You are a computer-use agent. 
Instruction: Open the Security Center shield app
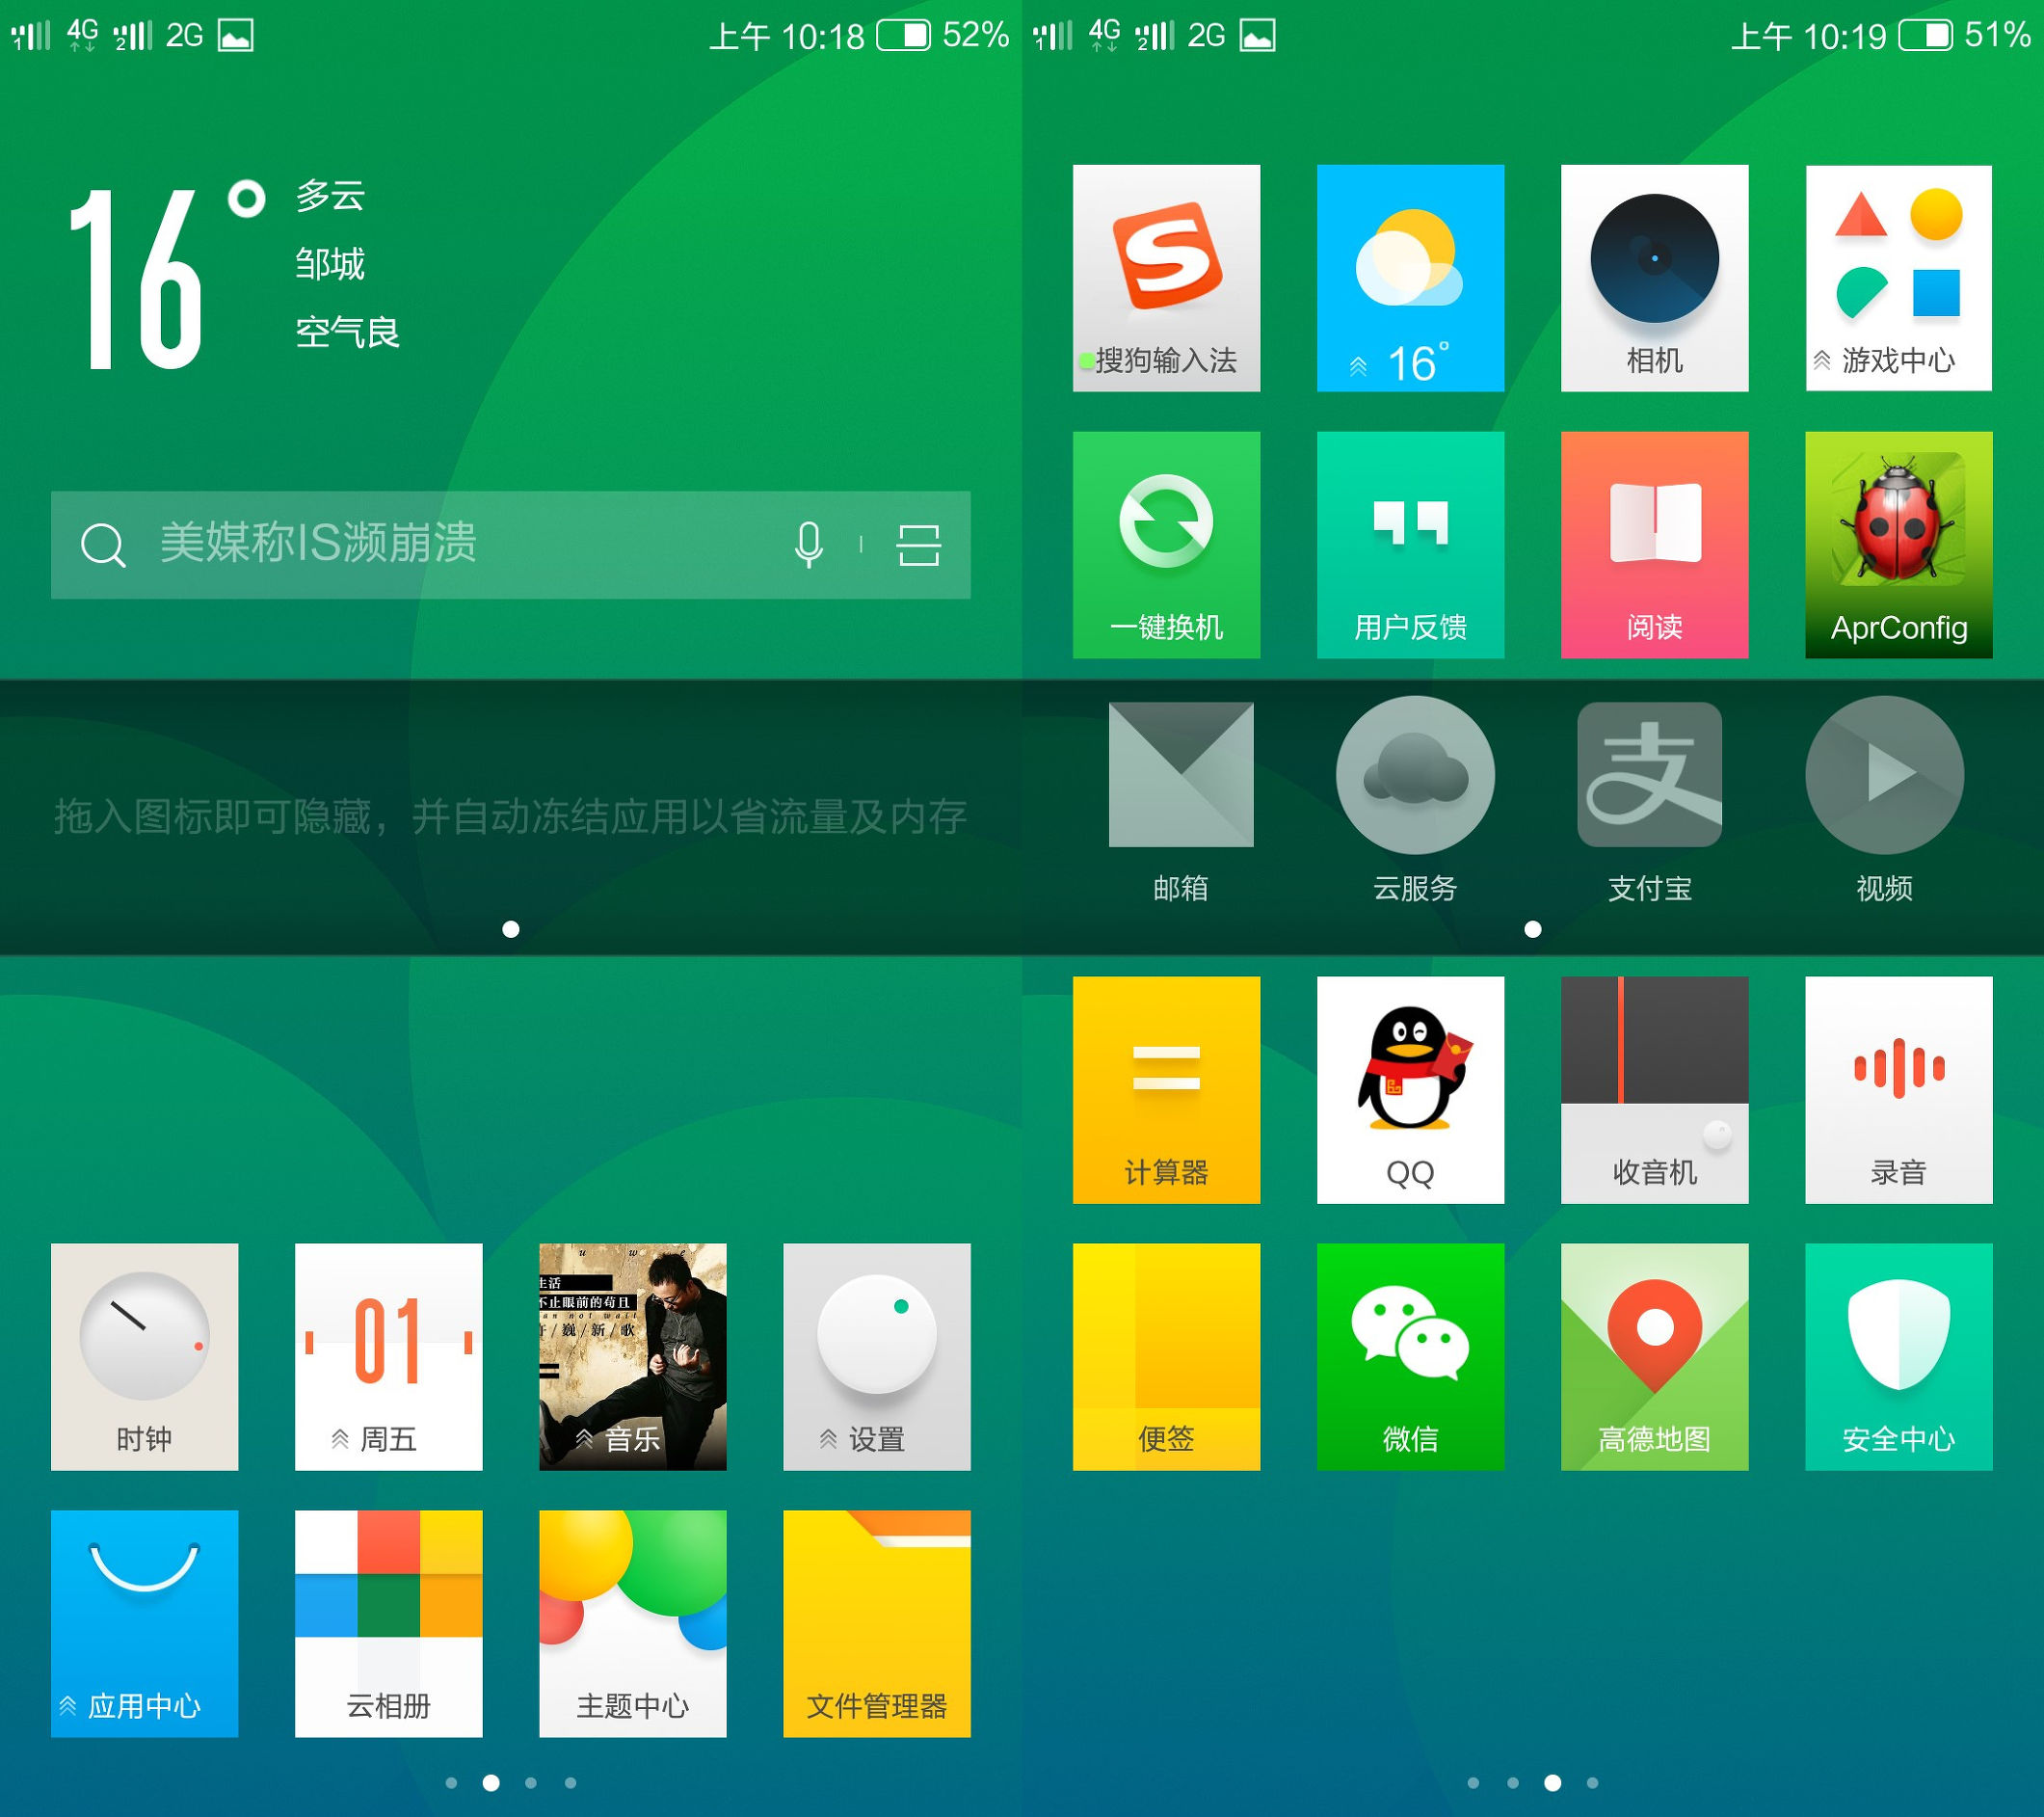[1898, 1356]
